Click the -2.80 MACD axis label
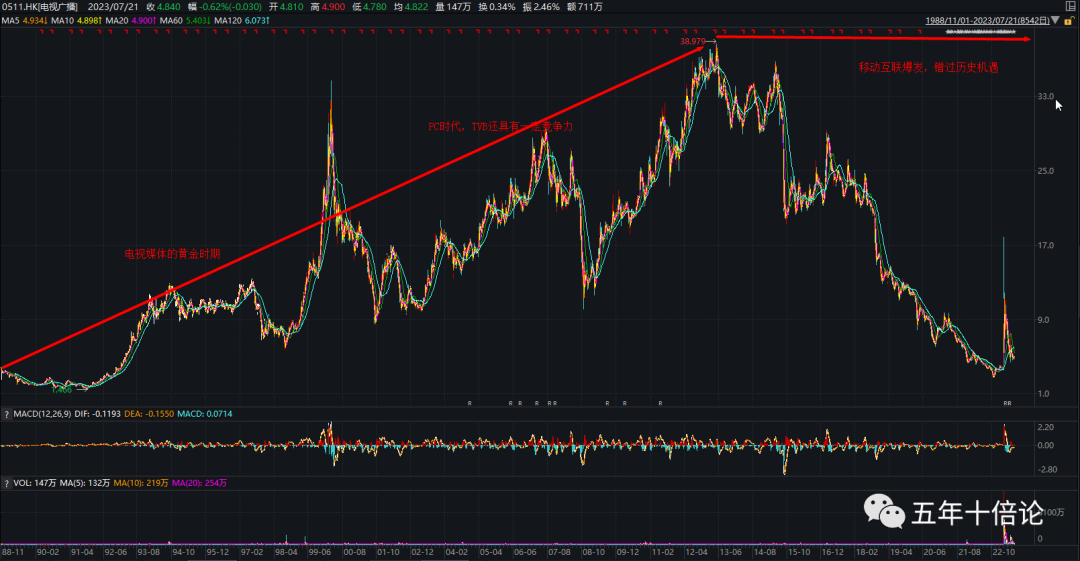Viewport: 1080px width, 561px height. [1047, 469]
